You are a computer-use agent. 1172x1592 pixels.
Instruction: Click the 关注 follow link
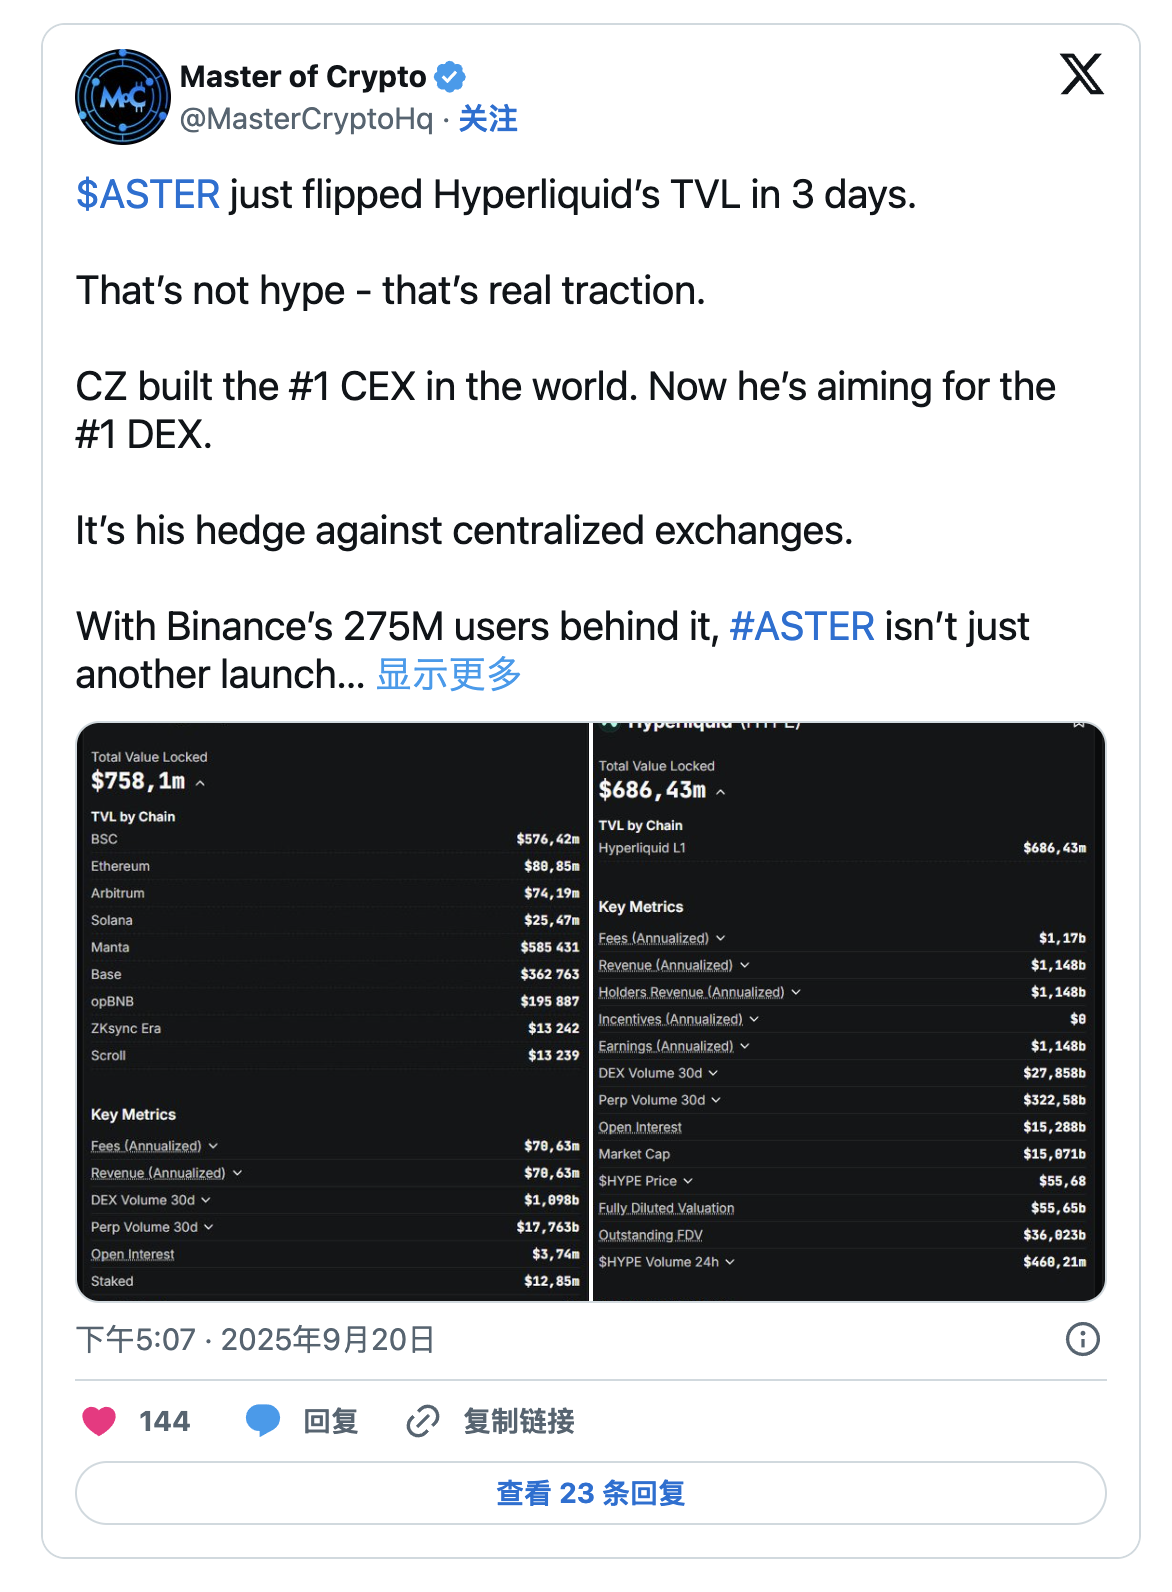coord(488,119)
